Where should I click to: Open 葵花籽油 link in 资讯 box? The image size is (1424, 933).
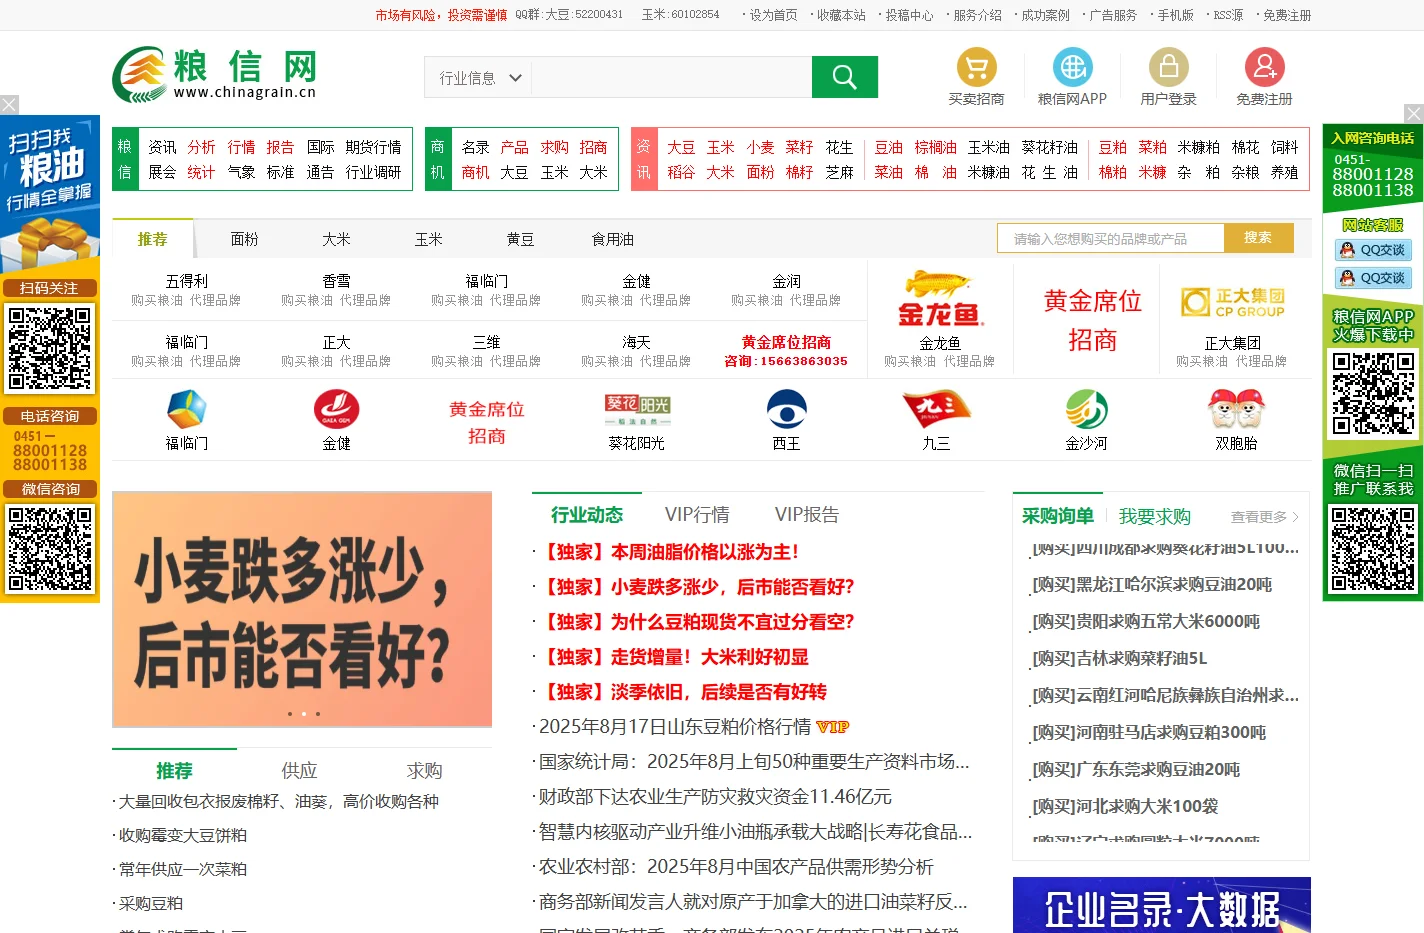(1049, 147)
